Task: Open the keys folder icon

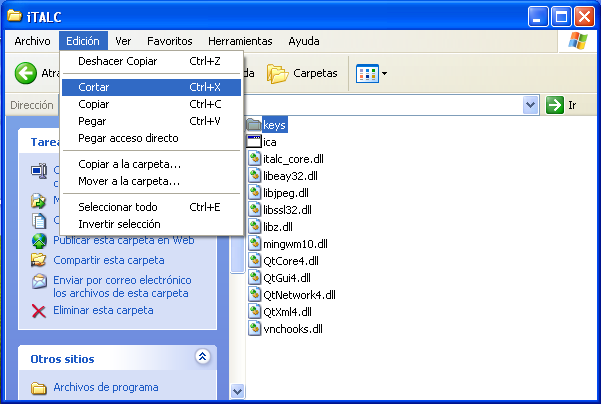Action: pos(254,125)
